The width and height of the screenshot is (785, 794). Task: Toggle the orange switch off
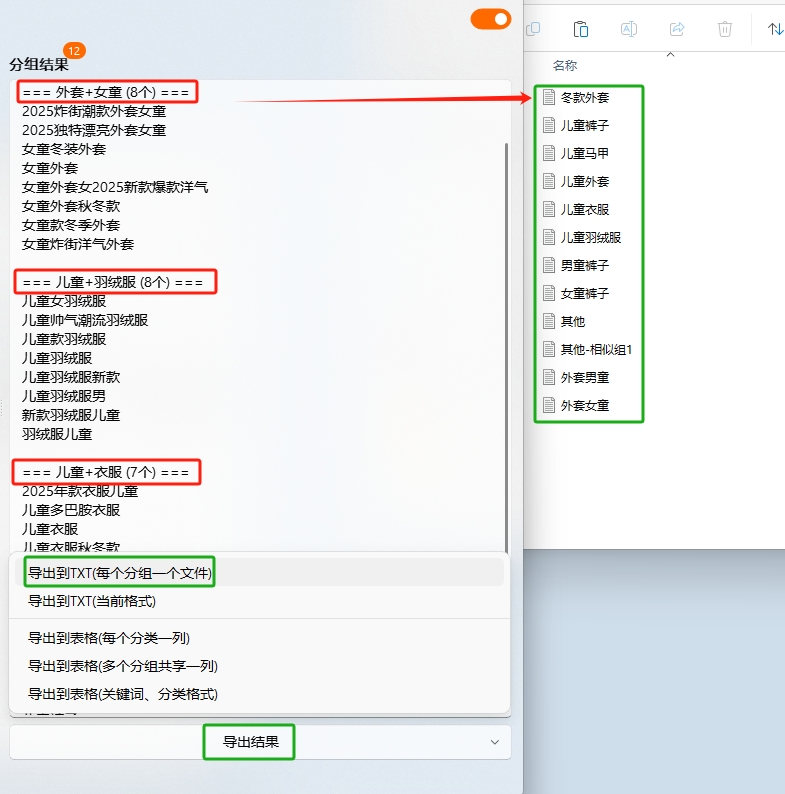coord(490,19)
